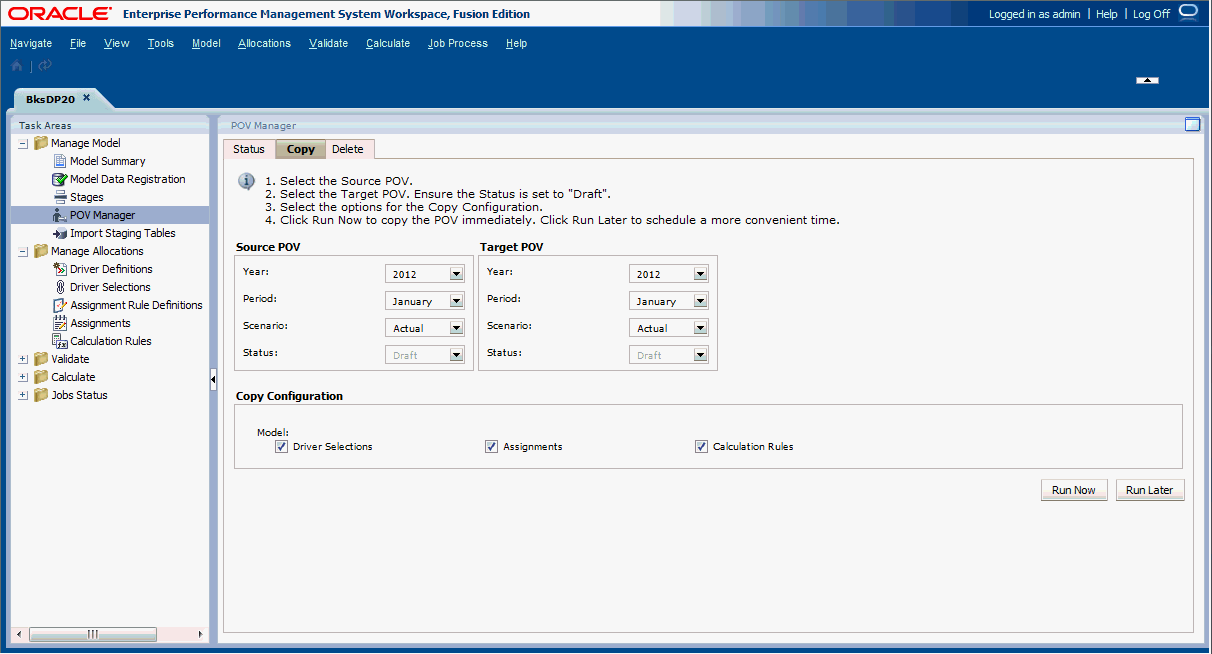Click the Manage Model folder icon
Screen dimensions: 1212x654
click(41, 143)
